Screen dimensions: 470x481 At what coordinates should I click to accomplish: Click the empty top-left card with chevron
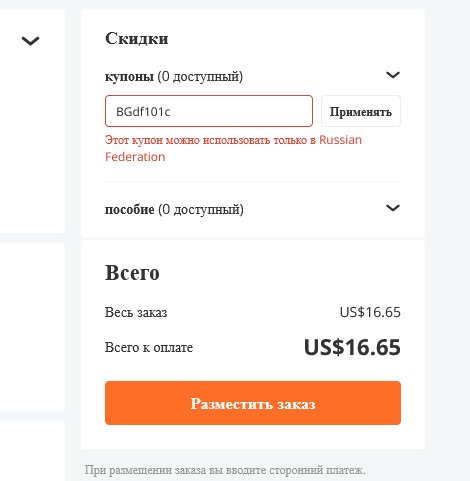click(x=32, y=121)
